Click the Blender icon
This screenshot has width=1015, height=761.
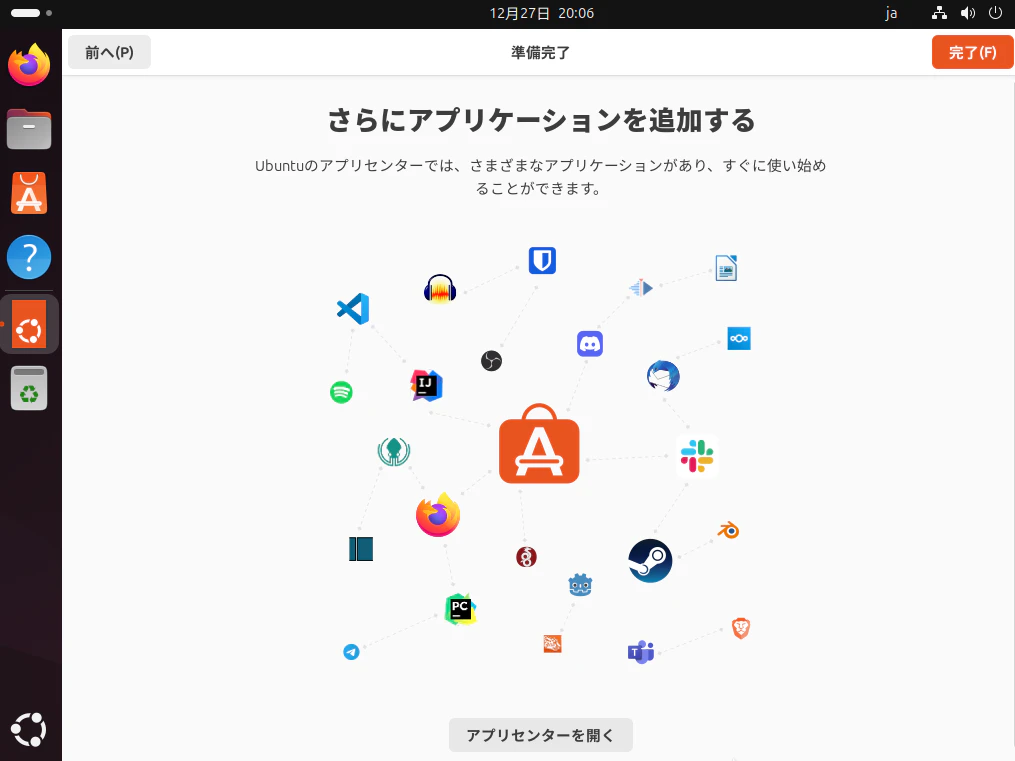tap(728, 531)
